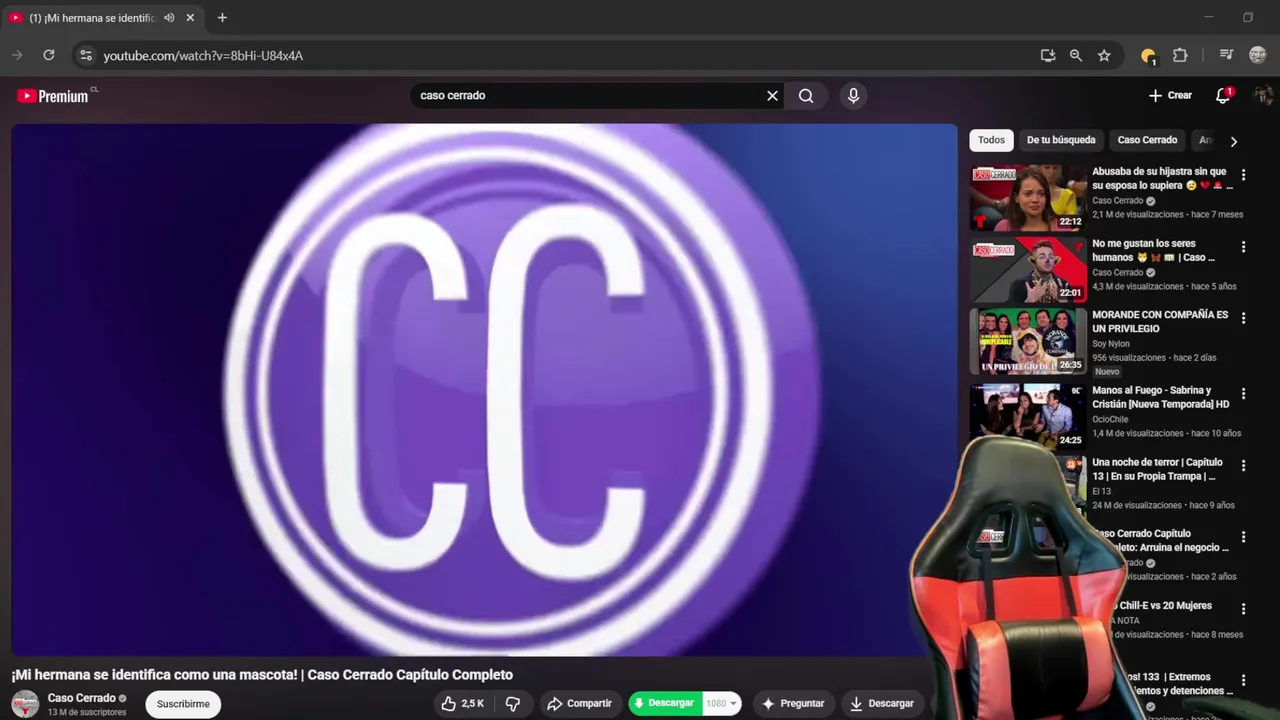Screen dimensions: 1280x720
Task: Open options for Abusaba de su hijastra video
Action: [1243, 175]
